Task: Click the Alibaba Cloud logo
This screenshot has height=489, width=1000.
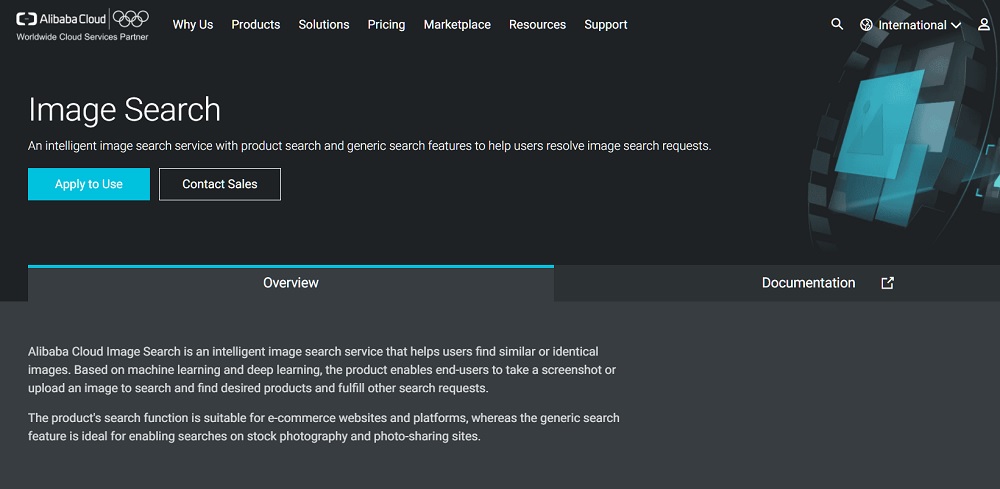Action: [x=61, y=19]
